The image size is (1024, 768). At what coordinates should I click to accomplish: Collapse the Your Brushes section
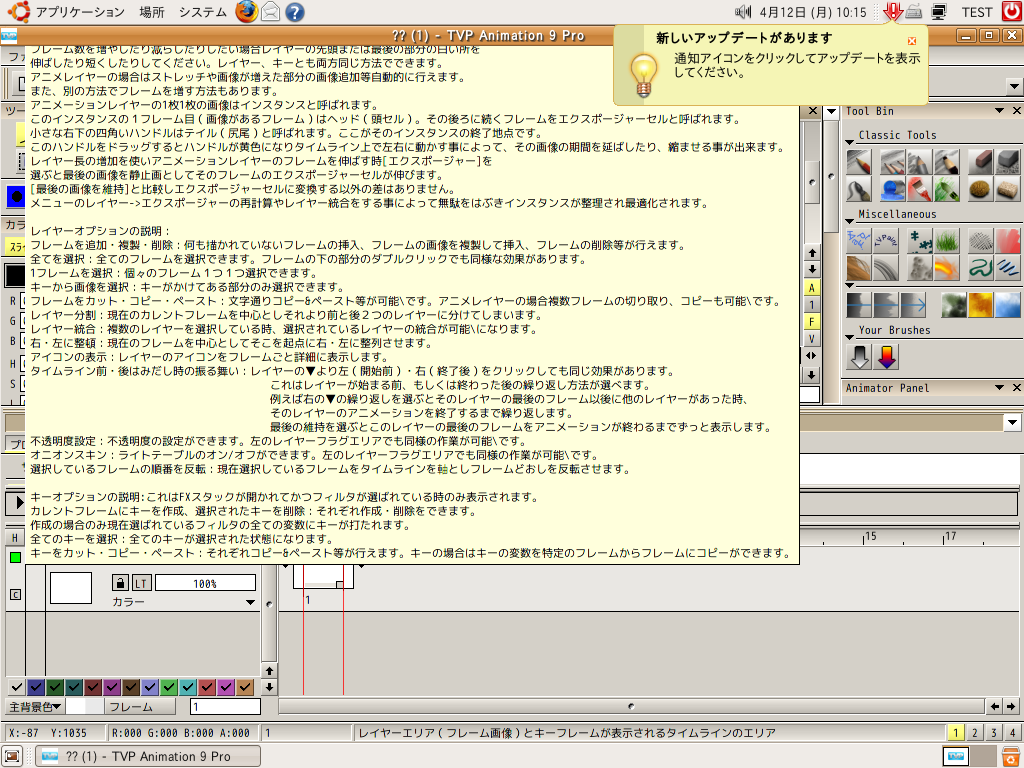tap(850, 337)
